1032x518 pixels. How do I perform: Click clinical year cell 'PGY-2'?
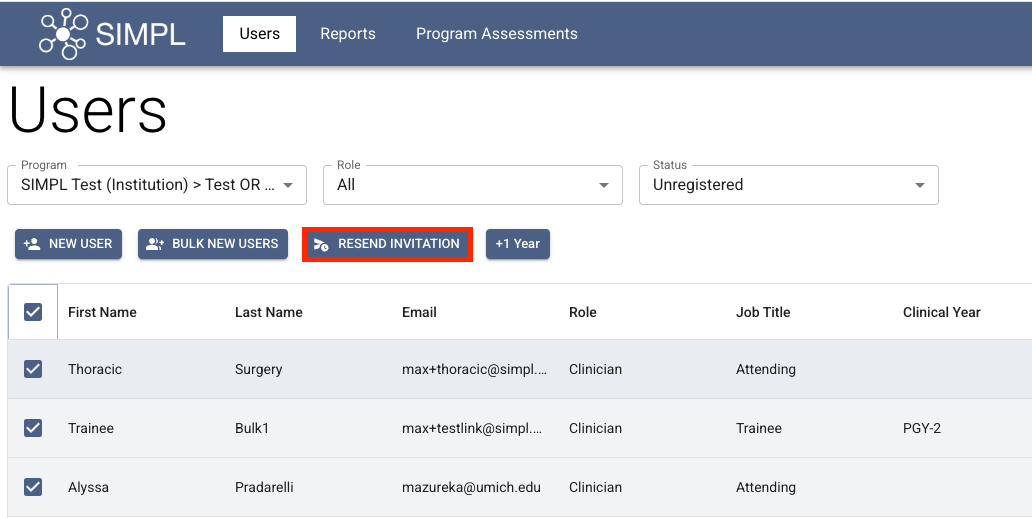922,428
